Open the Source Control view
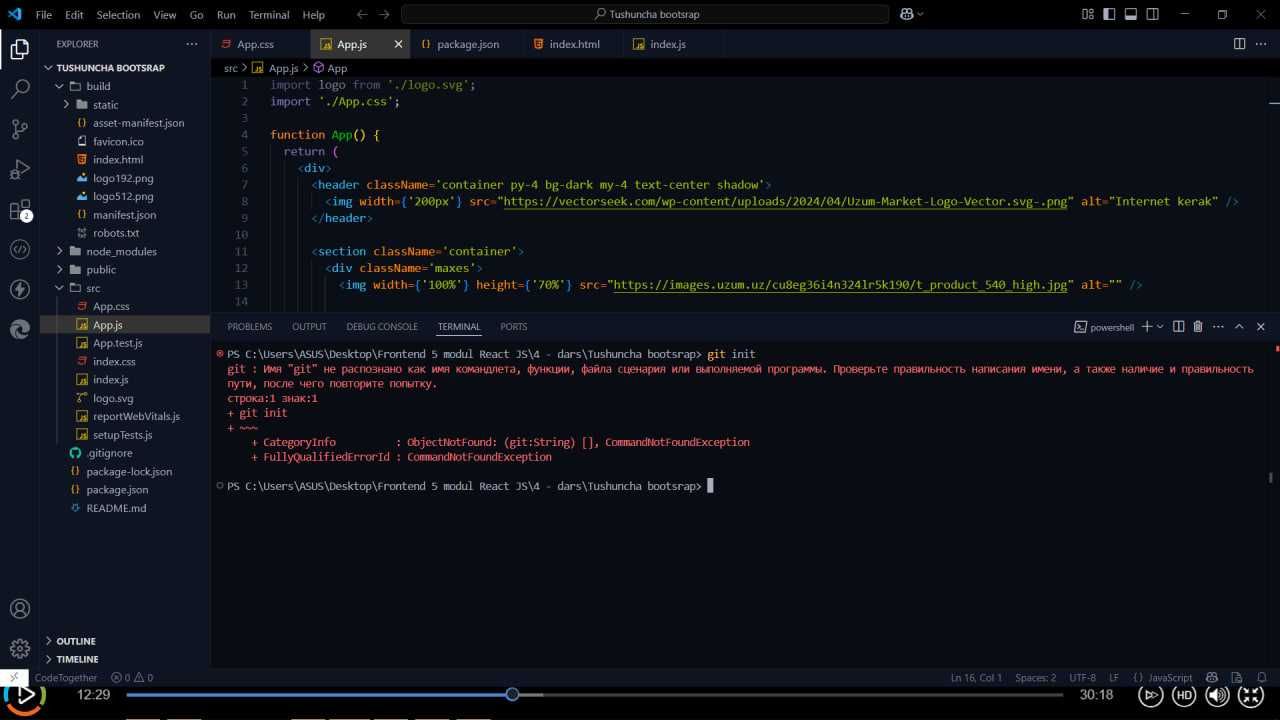 click(x=19, y=129)
